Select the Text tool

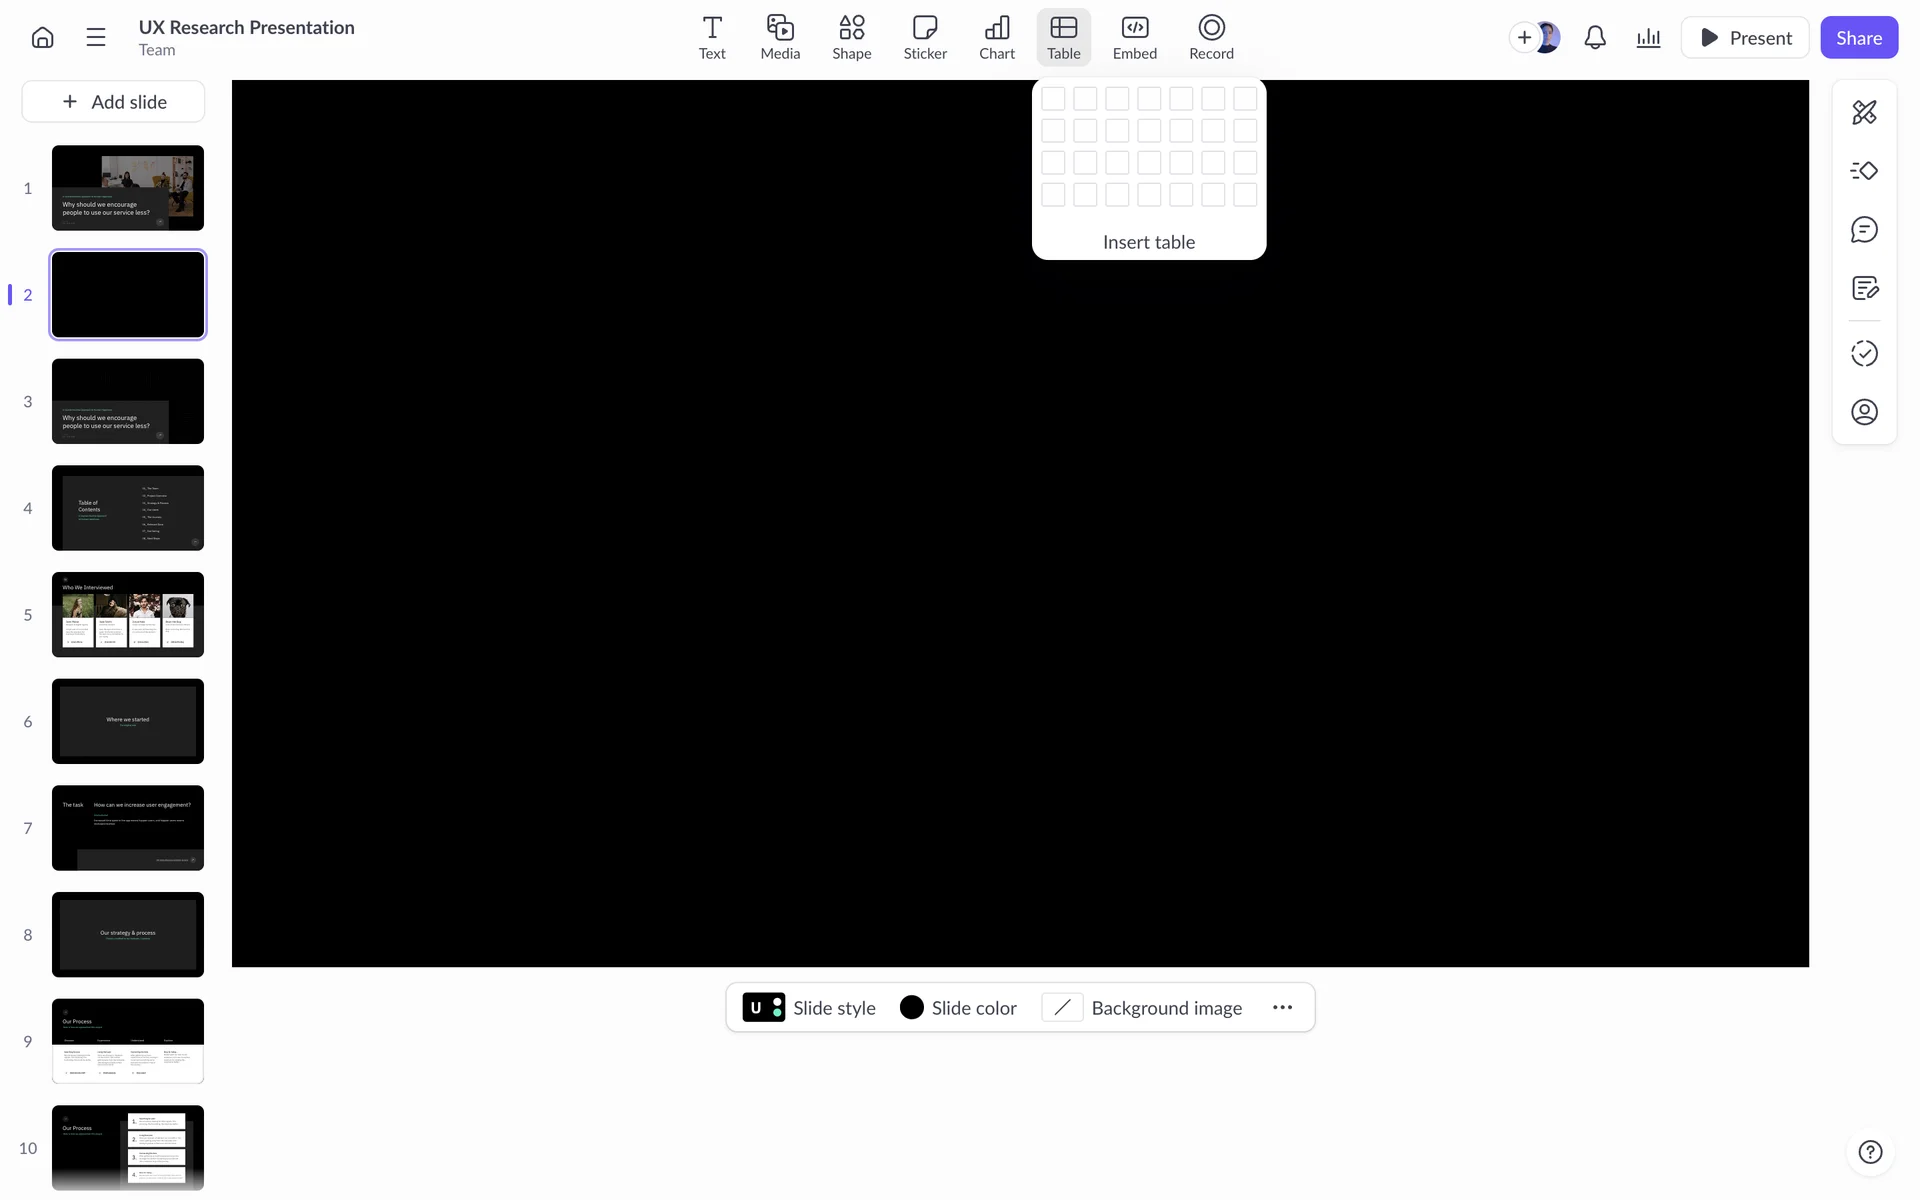[712, 38]
